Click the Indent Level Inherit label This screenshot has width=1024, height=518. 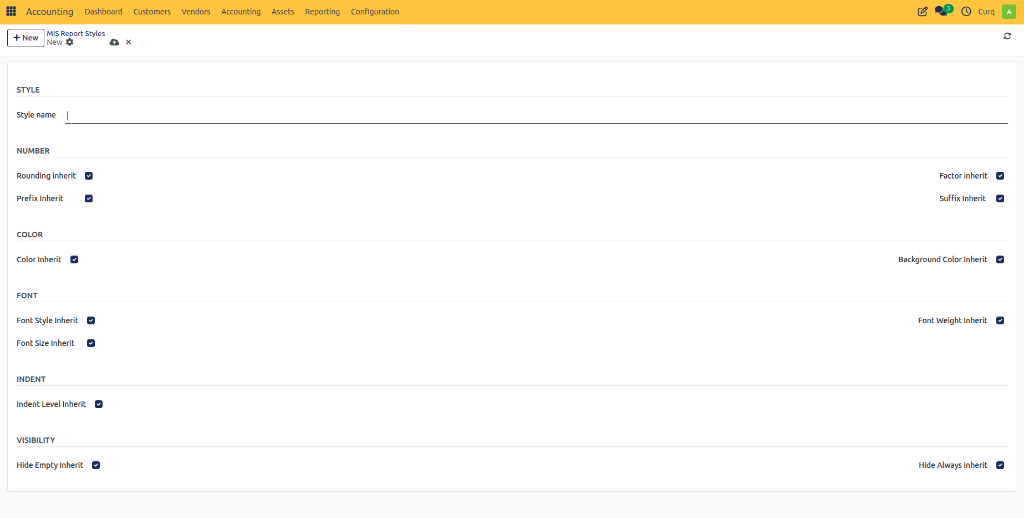[x=51, y=404]
